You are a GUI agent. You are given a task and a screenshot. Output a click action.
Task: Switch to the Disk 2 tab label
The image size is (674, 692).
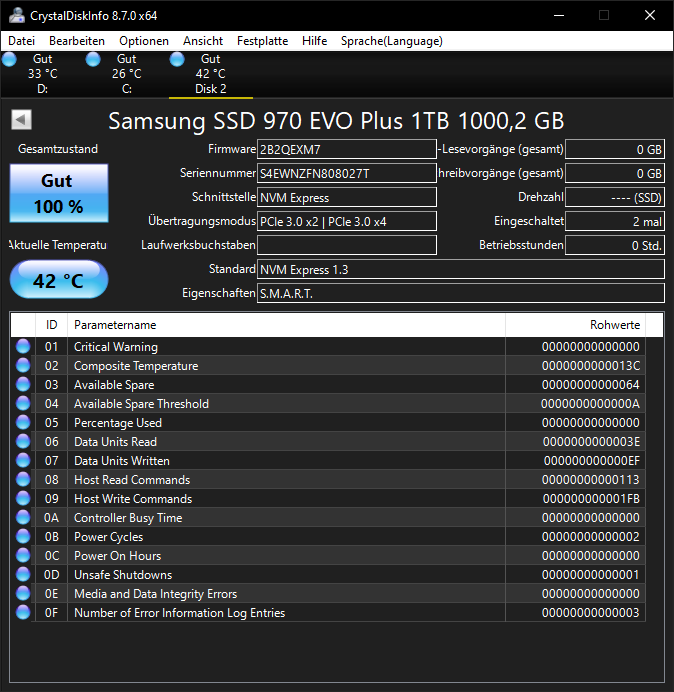(211, 89)
